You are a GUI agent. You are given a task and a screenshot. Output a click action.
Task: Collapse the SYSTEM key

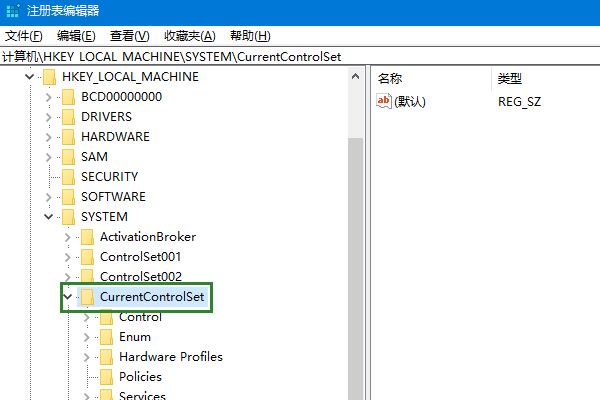tap(49, 217)
